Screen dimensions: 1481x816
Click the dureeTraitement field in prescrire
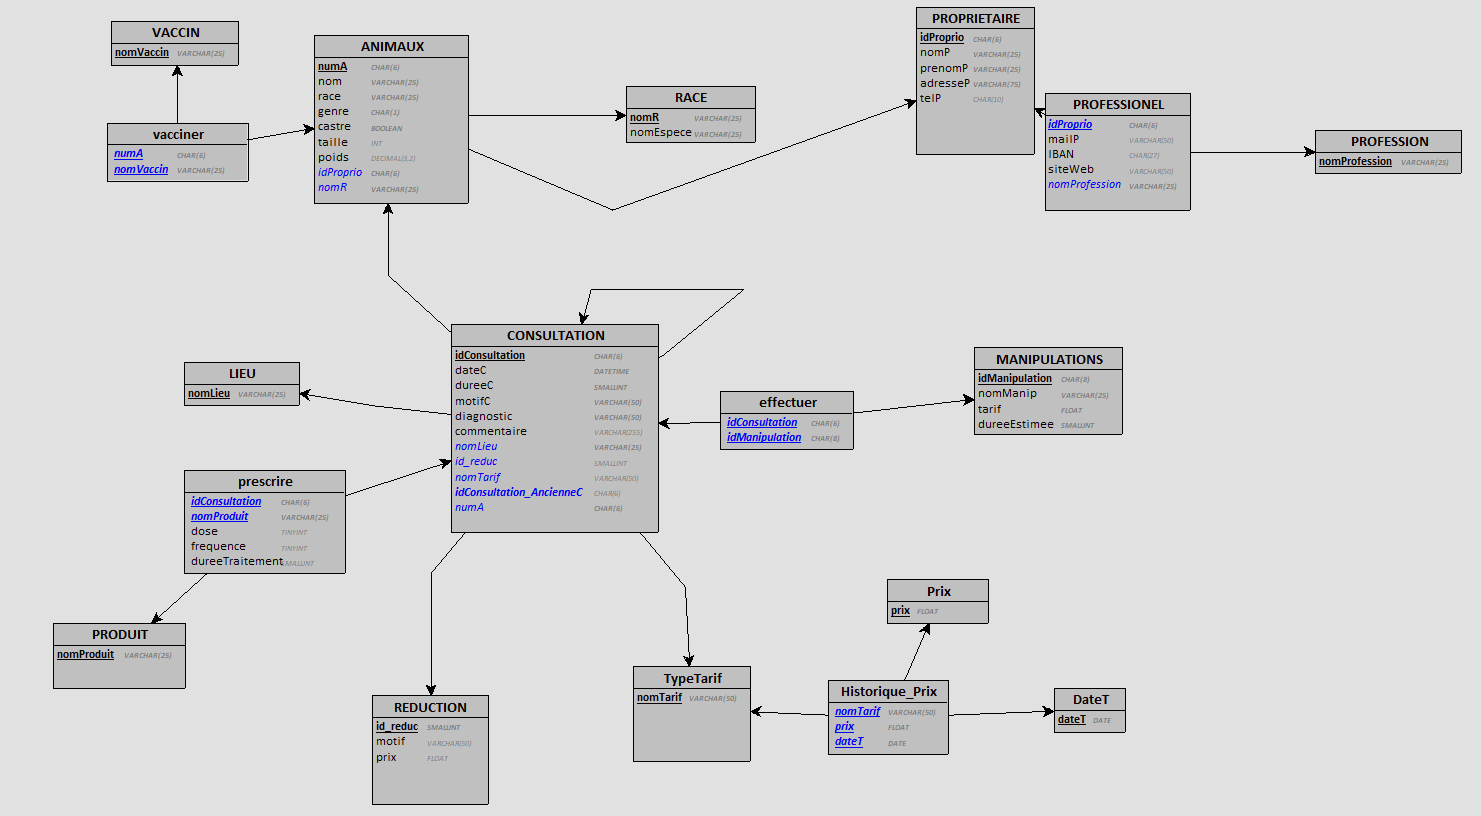click(x=237, y=562)
